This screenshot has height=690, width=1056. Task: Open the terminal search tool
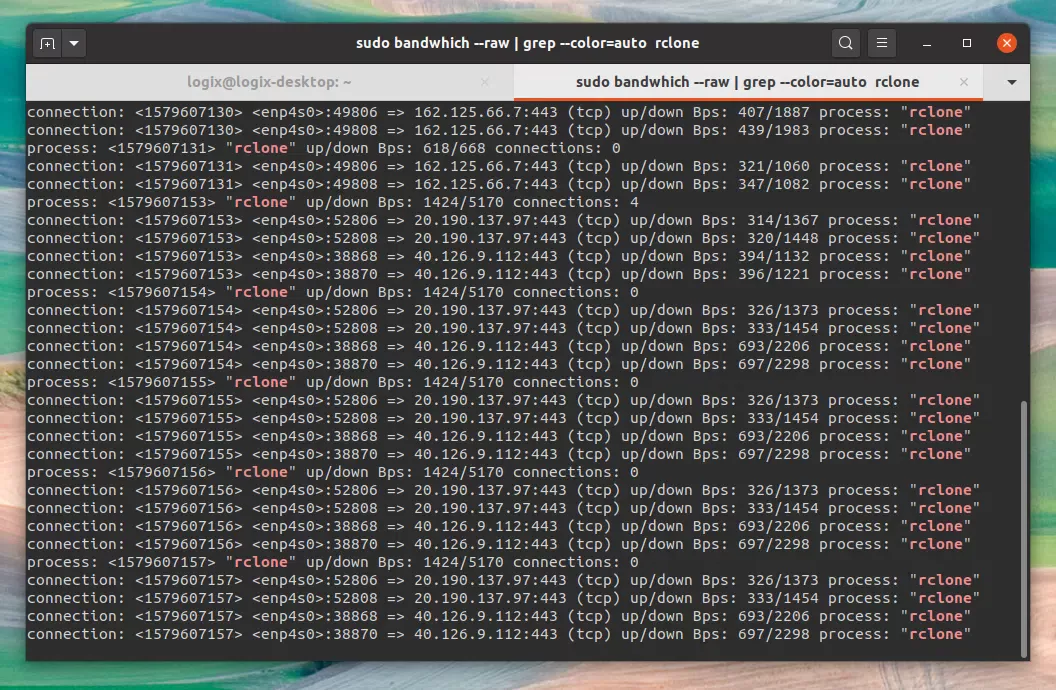[x=846, y=44]
